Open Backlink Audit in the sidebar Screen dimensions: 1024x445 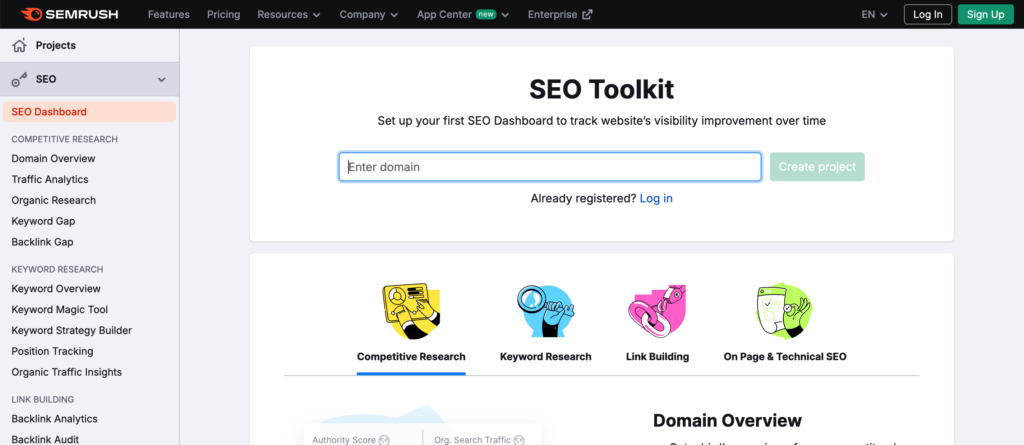point(45,440)
